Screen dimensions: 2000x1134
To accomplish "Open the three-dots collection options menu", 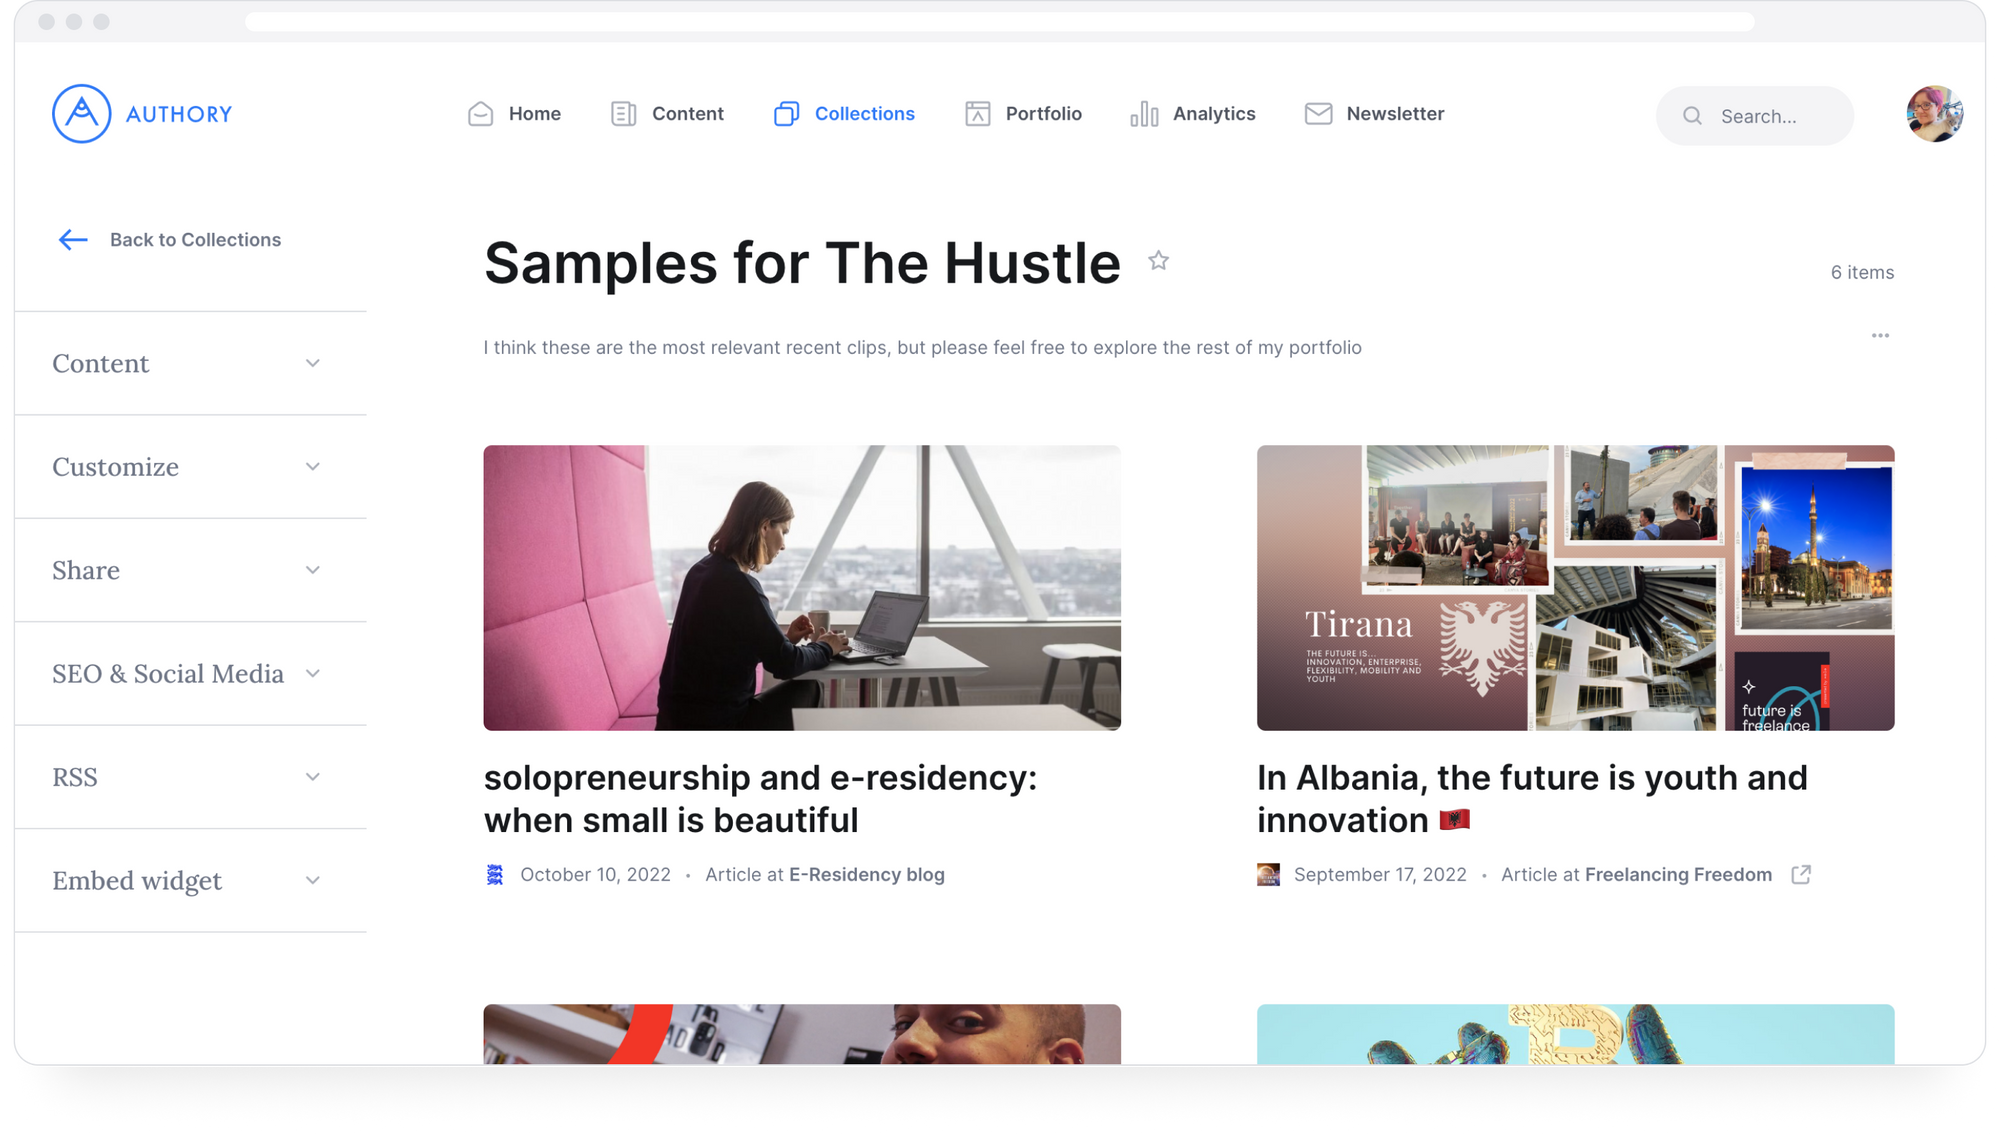I will [x=1880, y=336].
